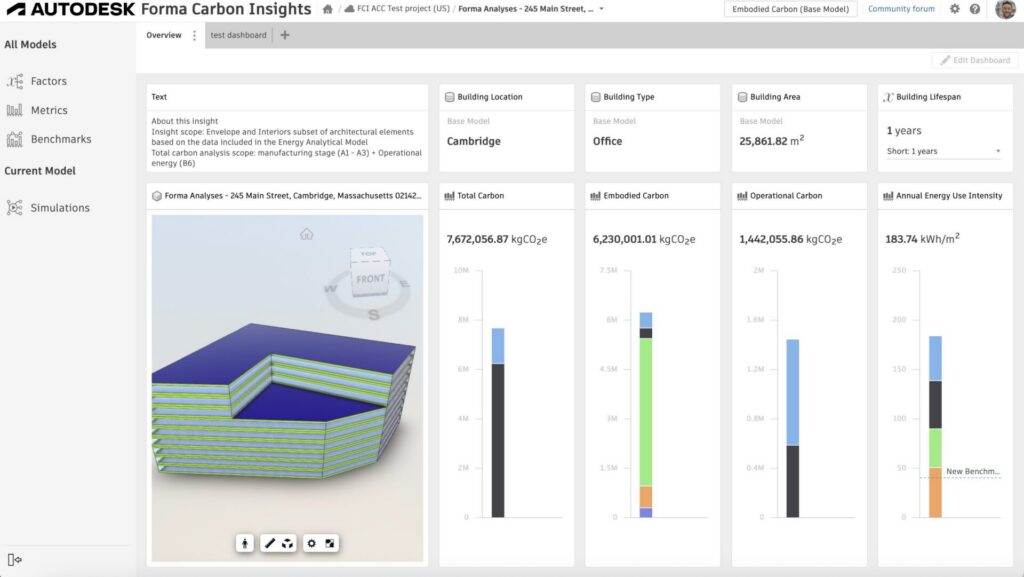Viewport: 1024px width, 577px height.
Task: Switch to the test dashboard tab
Action: coord(238,35)
